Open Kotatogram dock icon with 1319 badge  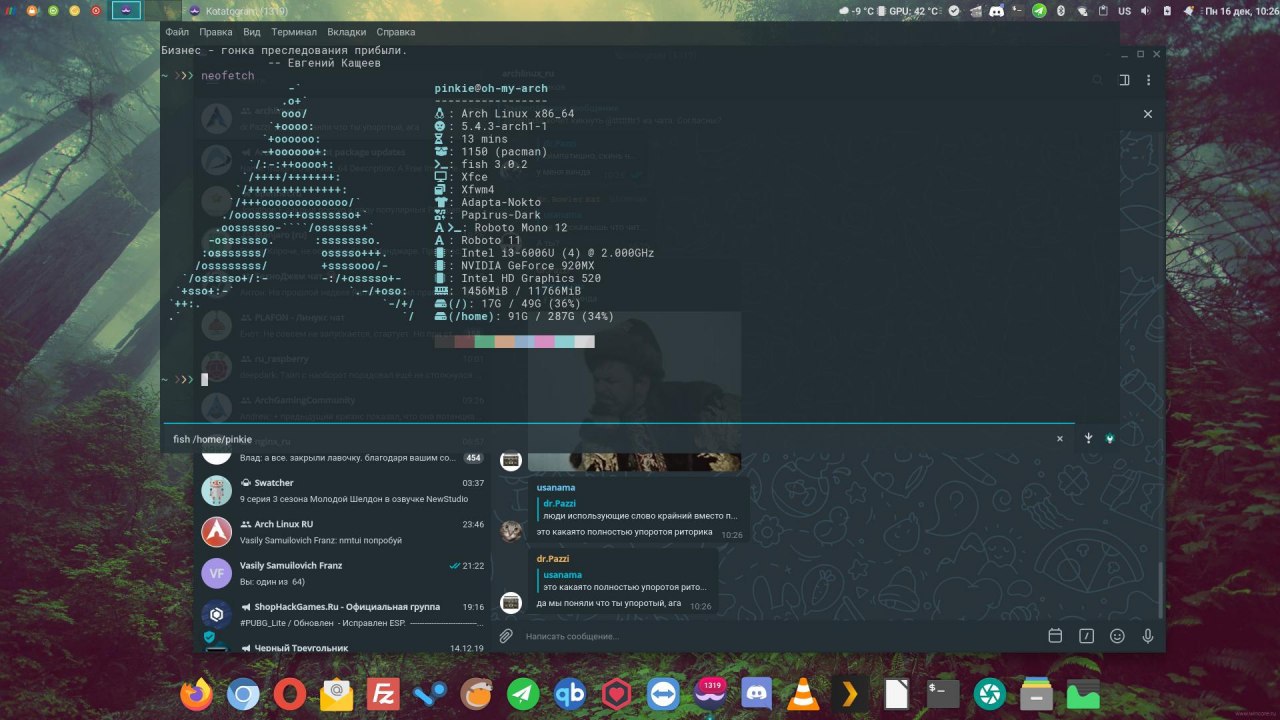[x=710, y=693]
